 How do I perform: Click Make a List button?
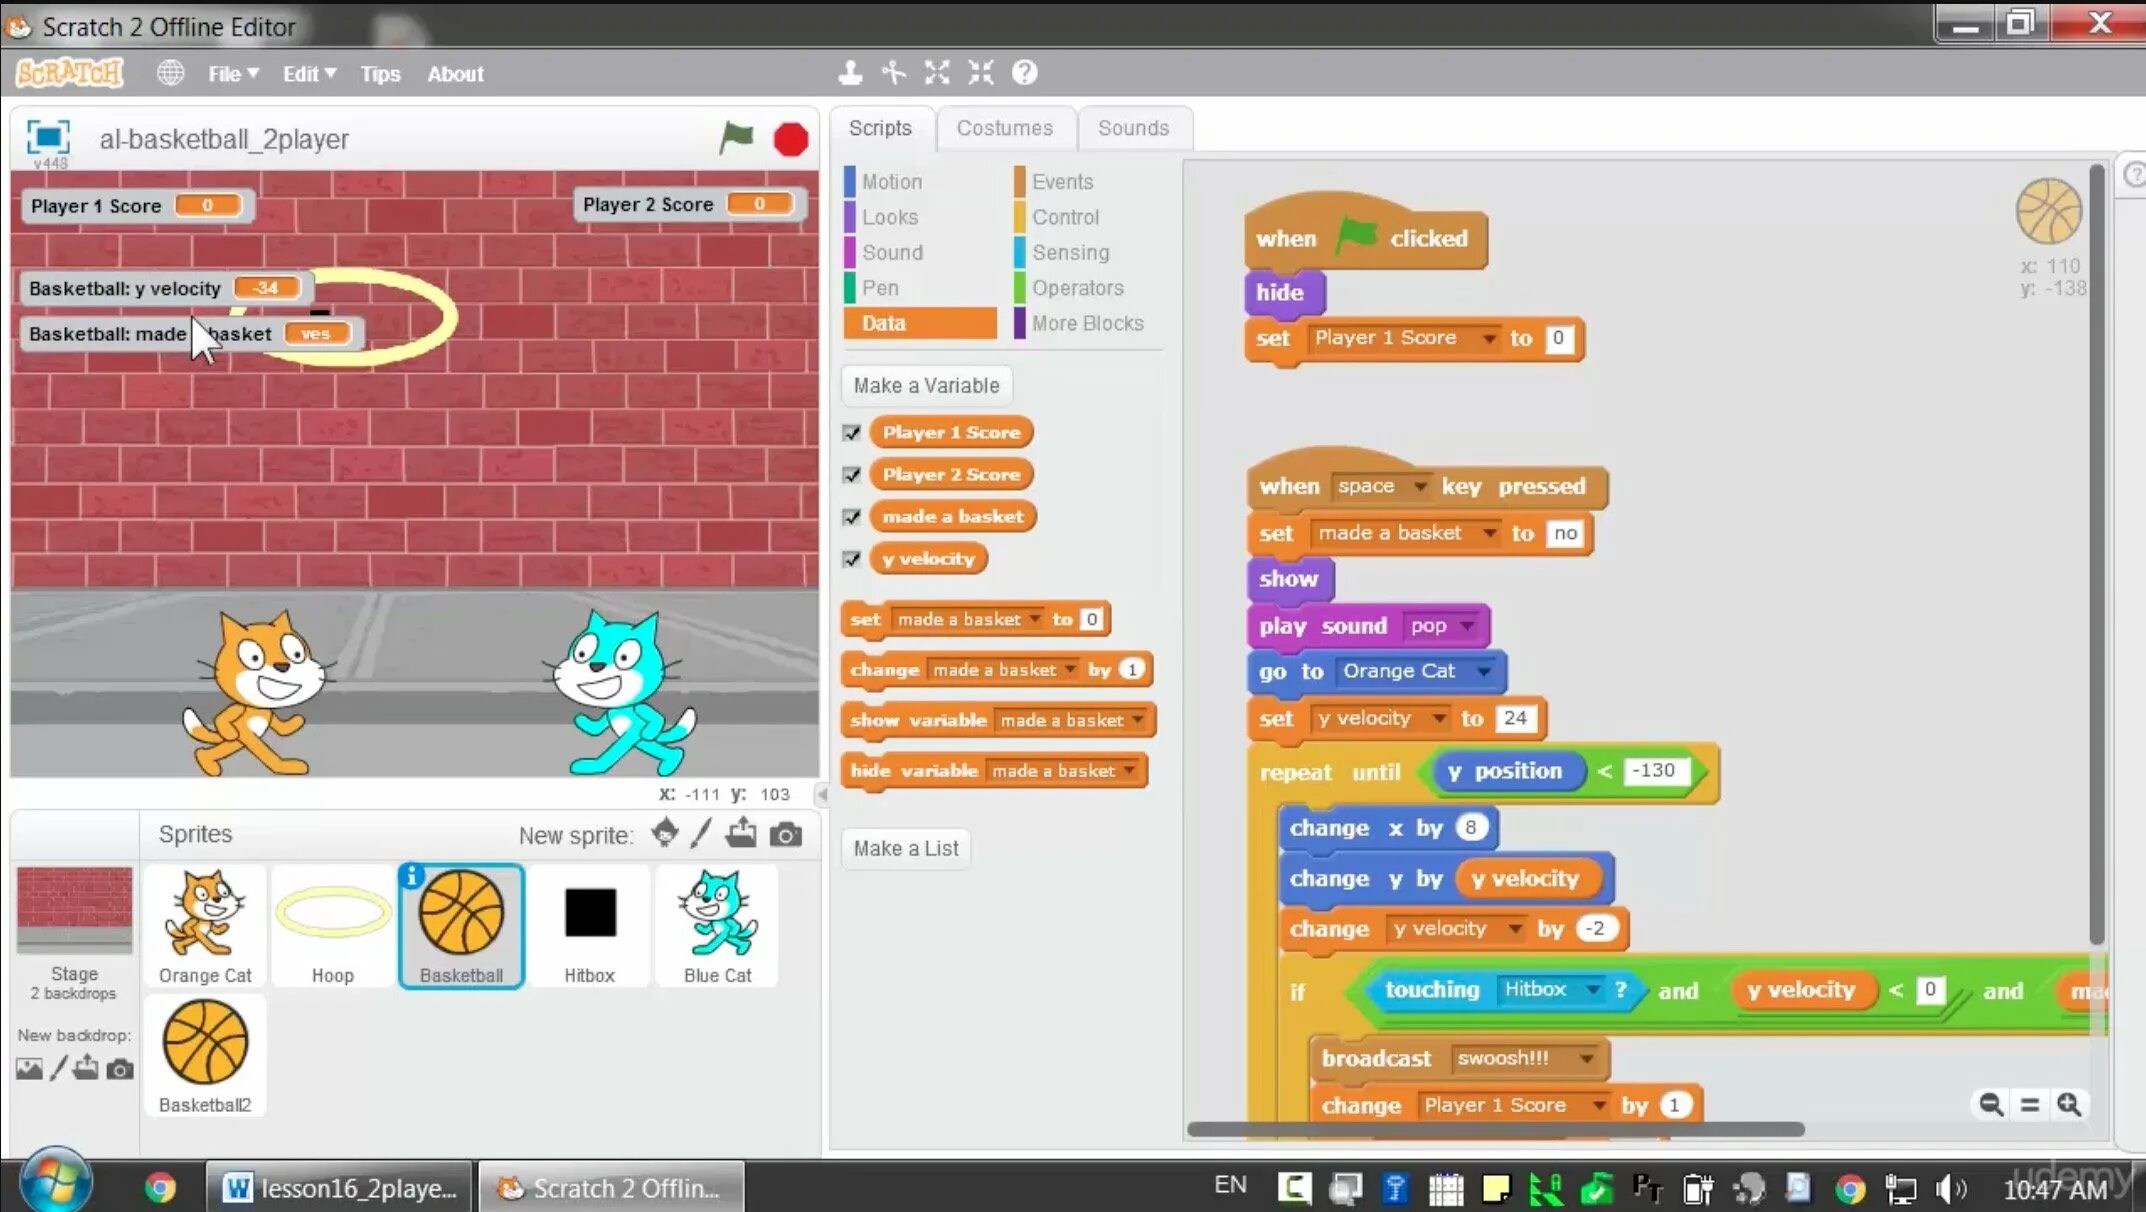(906, 846)
